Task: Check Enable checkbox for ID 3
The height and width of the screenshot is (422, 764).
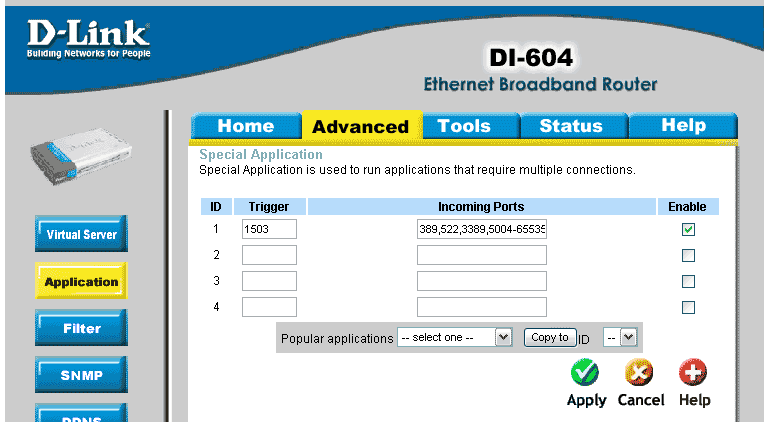Action: [x=688, y=281]
